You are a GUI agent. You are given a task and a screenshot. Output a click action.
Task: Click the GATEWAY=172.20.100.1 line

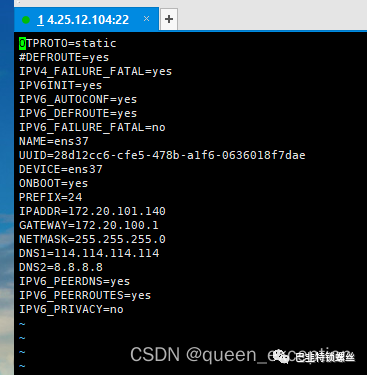click(x=89, y=225)
